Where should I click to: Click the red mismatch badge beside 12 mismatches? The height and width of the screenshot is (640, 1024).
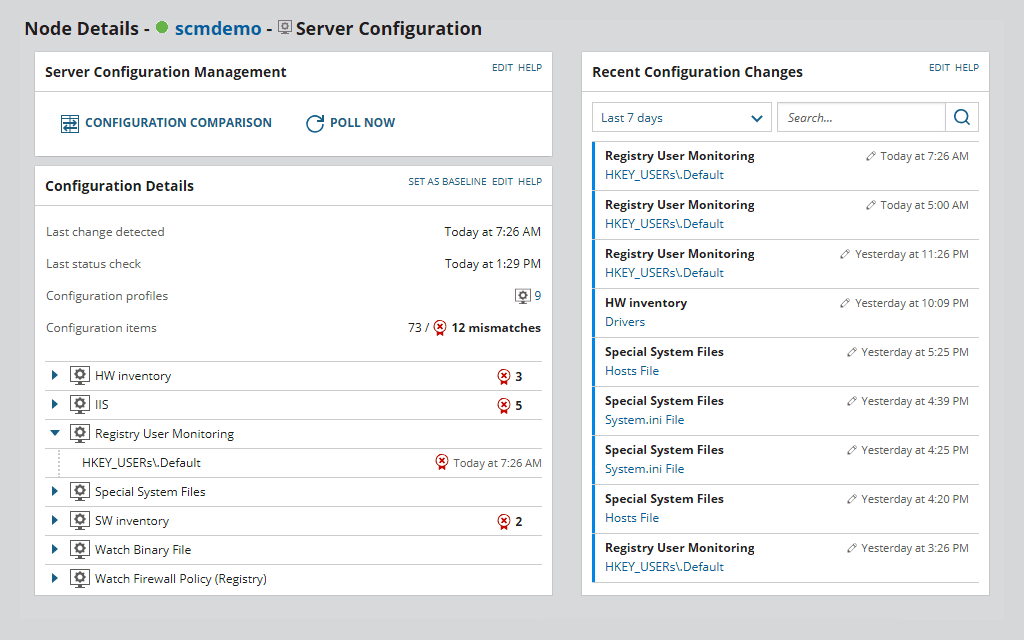(x=439, y=327)
